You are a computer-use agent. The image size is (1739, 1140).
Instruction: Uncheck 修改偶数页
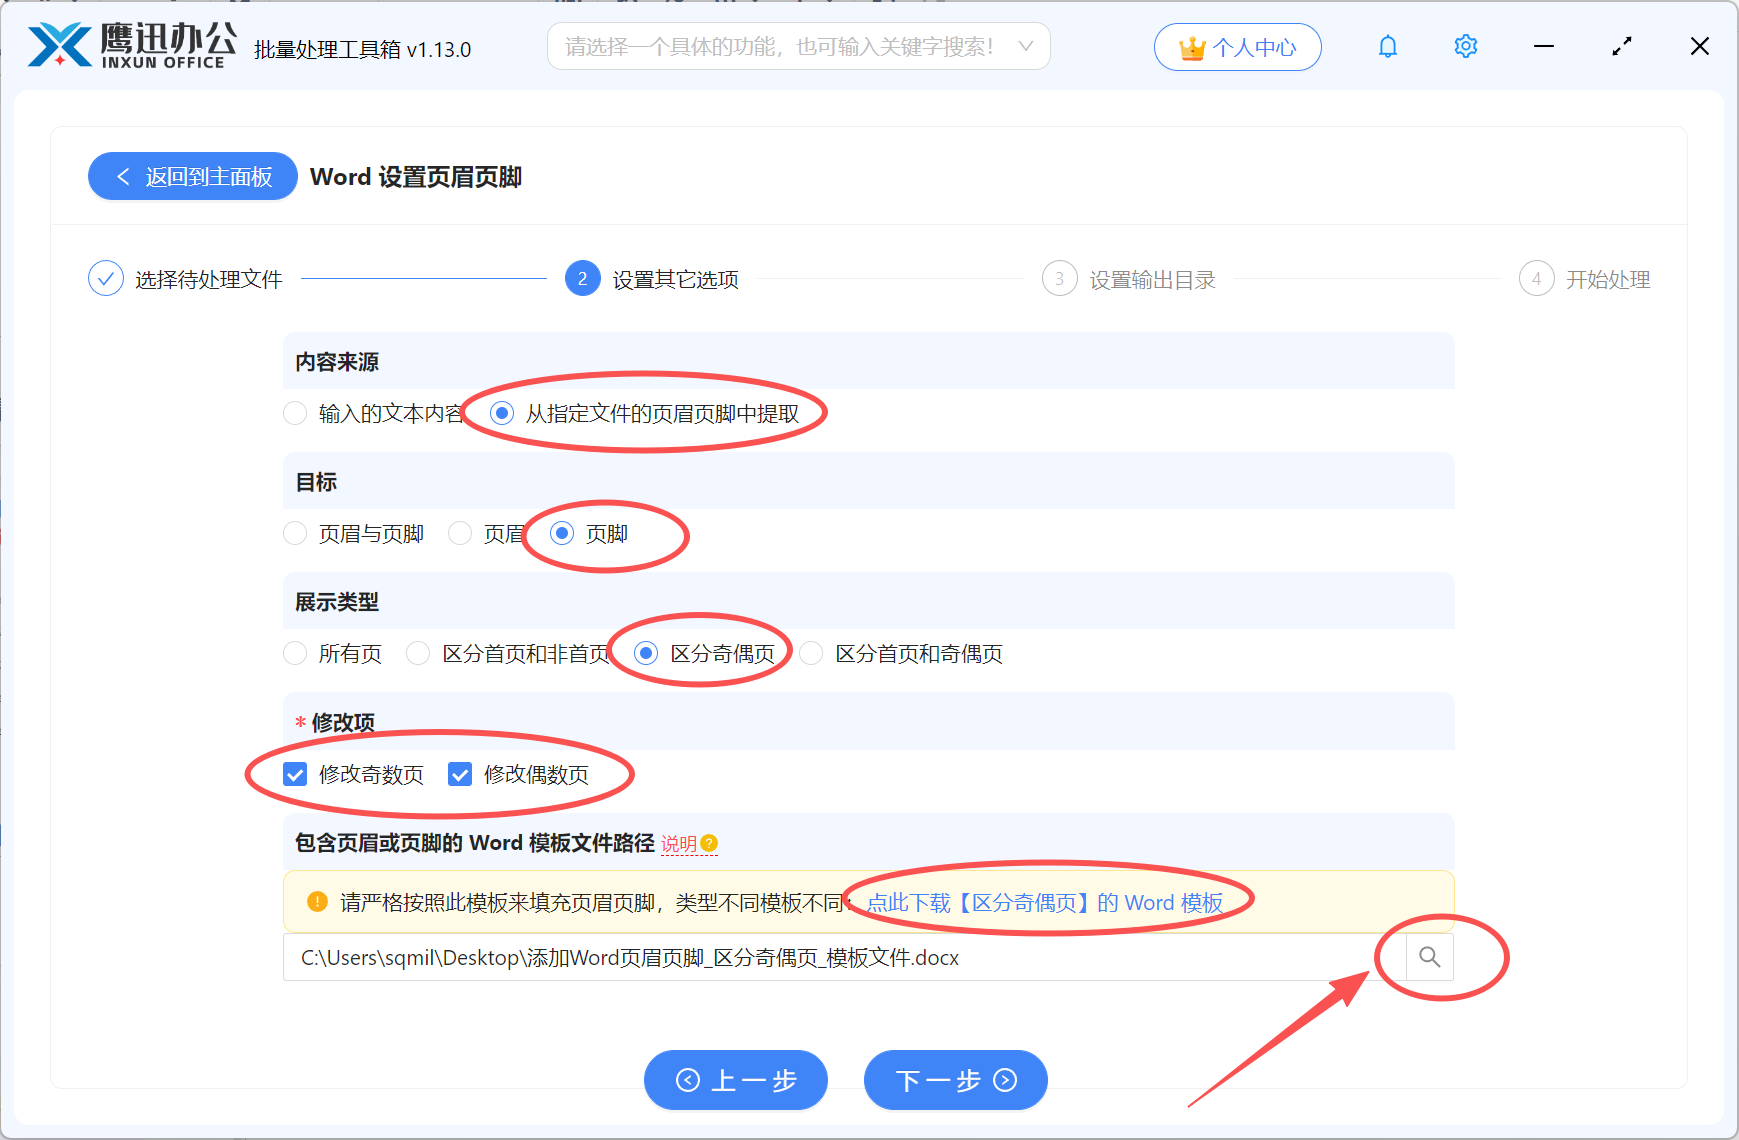click(x=460, y=774)
